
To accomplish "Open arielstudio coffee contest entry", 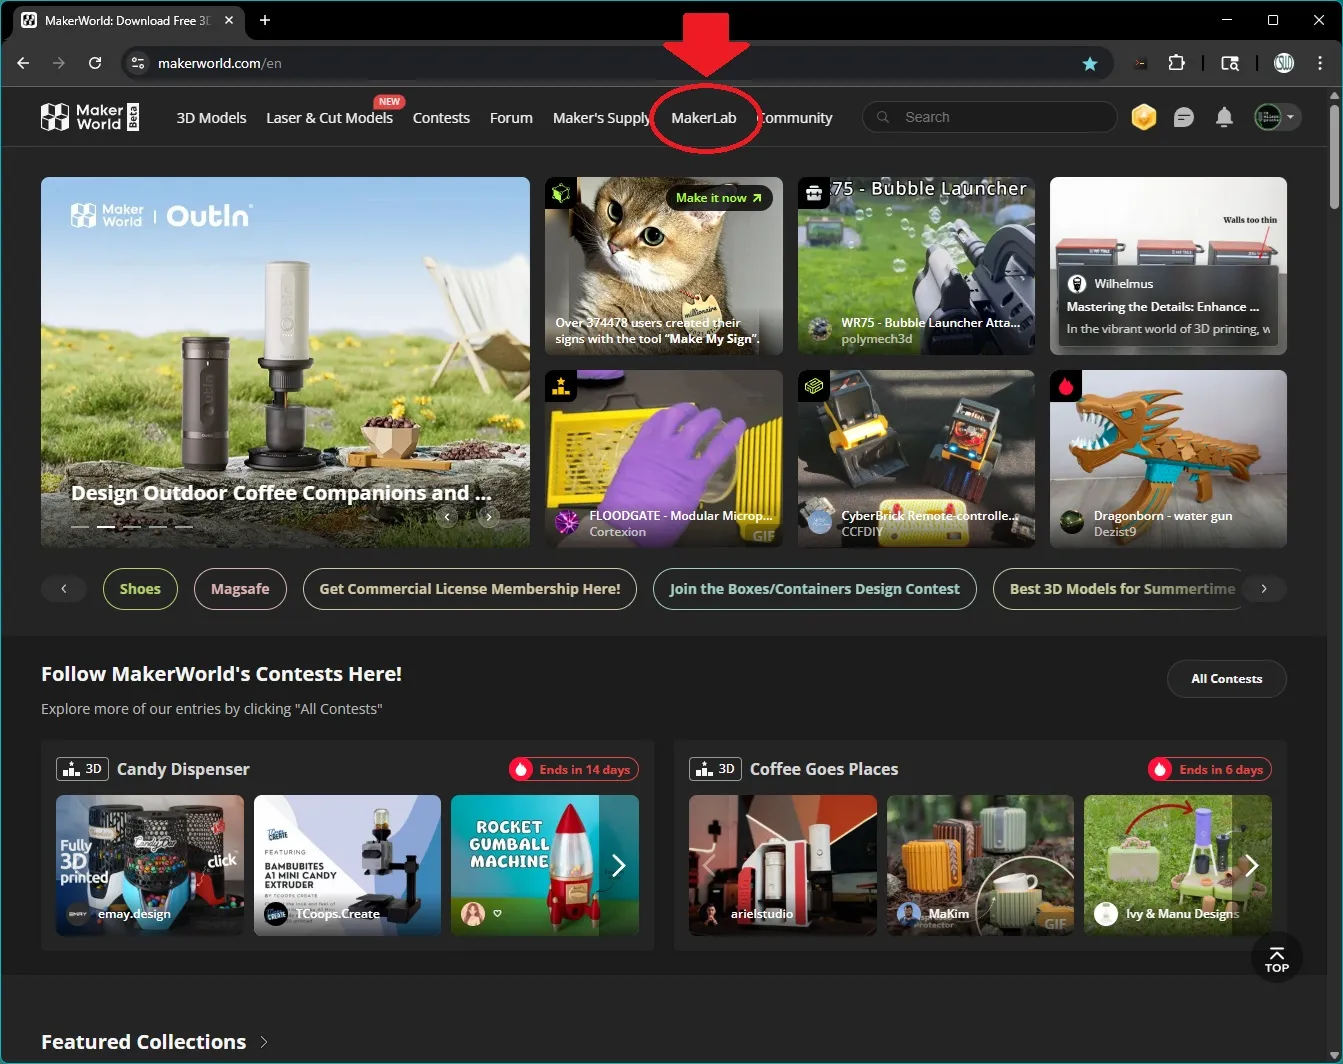I will pos(783,866).
